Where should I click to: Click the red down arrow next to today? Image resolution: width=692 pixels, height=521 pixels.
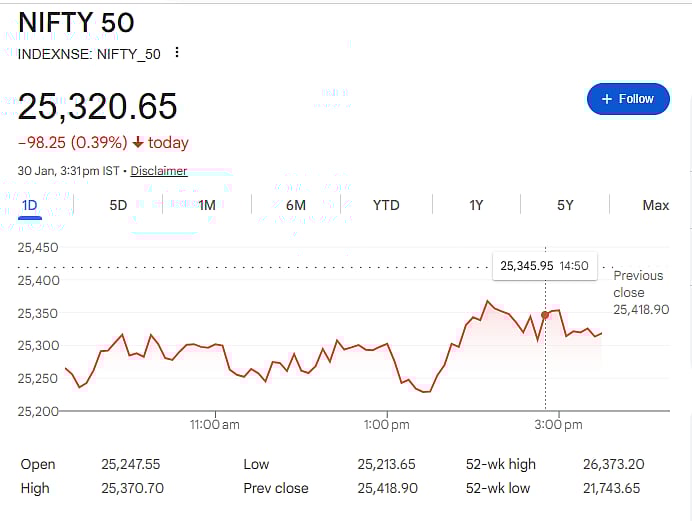[138, 143]
